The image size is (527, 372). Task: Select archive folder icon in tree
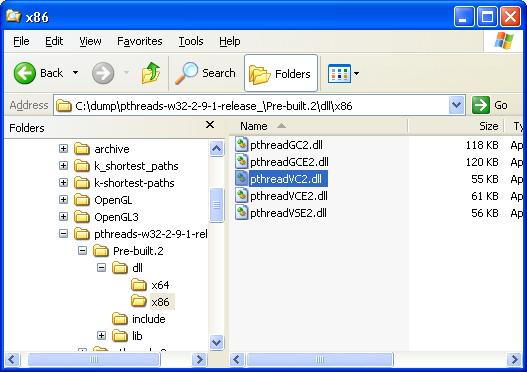82,148
